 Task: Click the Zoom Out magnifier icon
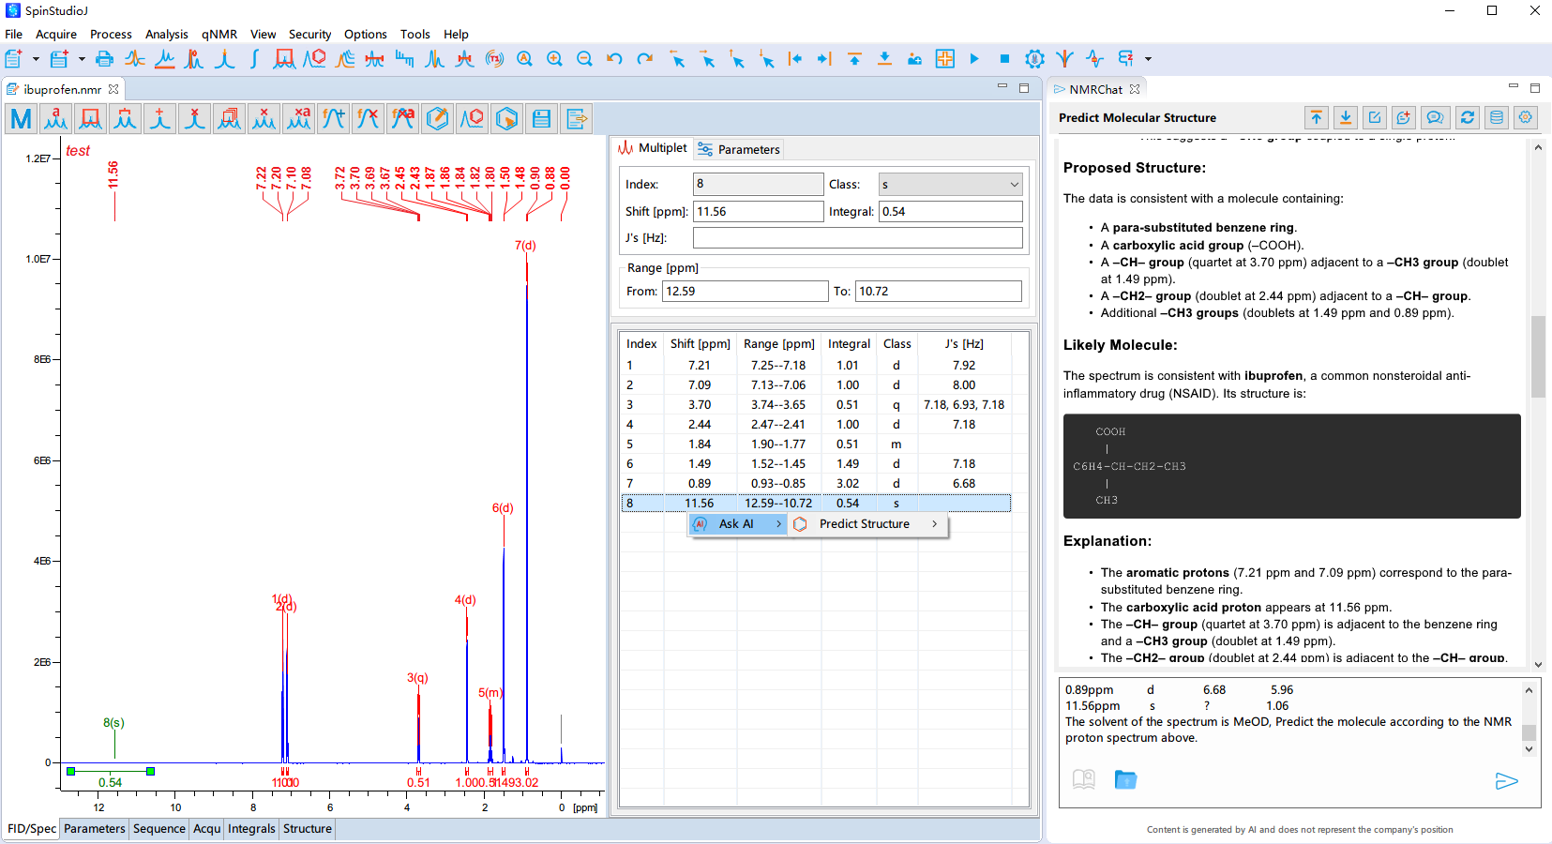coord(584,59)
